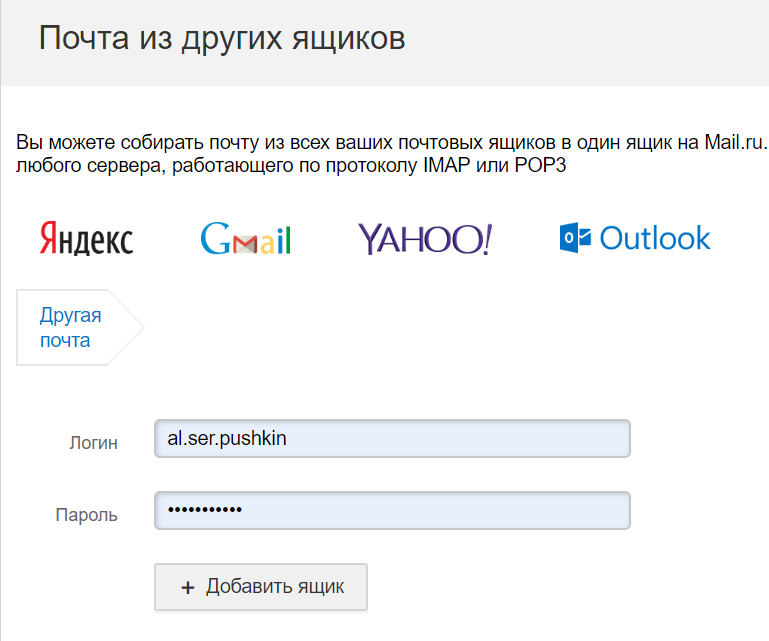Click the Добавить ящик button
The width and height of the screenshot is (769, 641).
[261, 587]
